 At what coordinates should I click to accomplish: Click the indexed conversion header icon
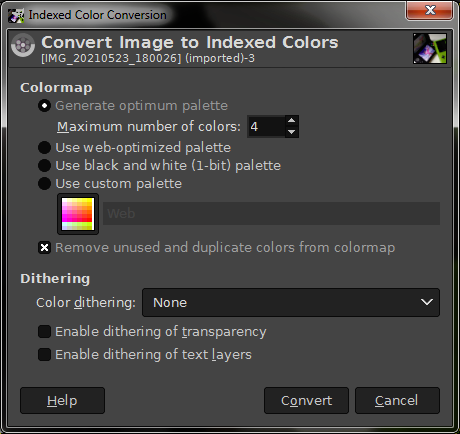(x=23, y=45)
